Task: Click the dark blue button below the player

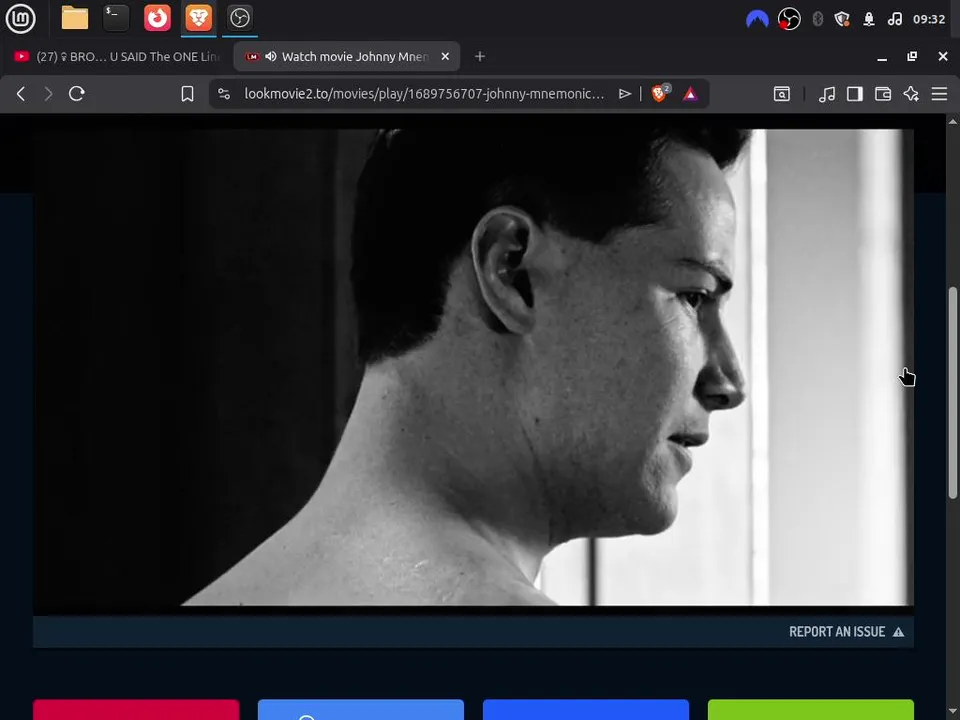Action: click(586, 710)
